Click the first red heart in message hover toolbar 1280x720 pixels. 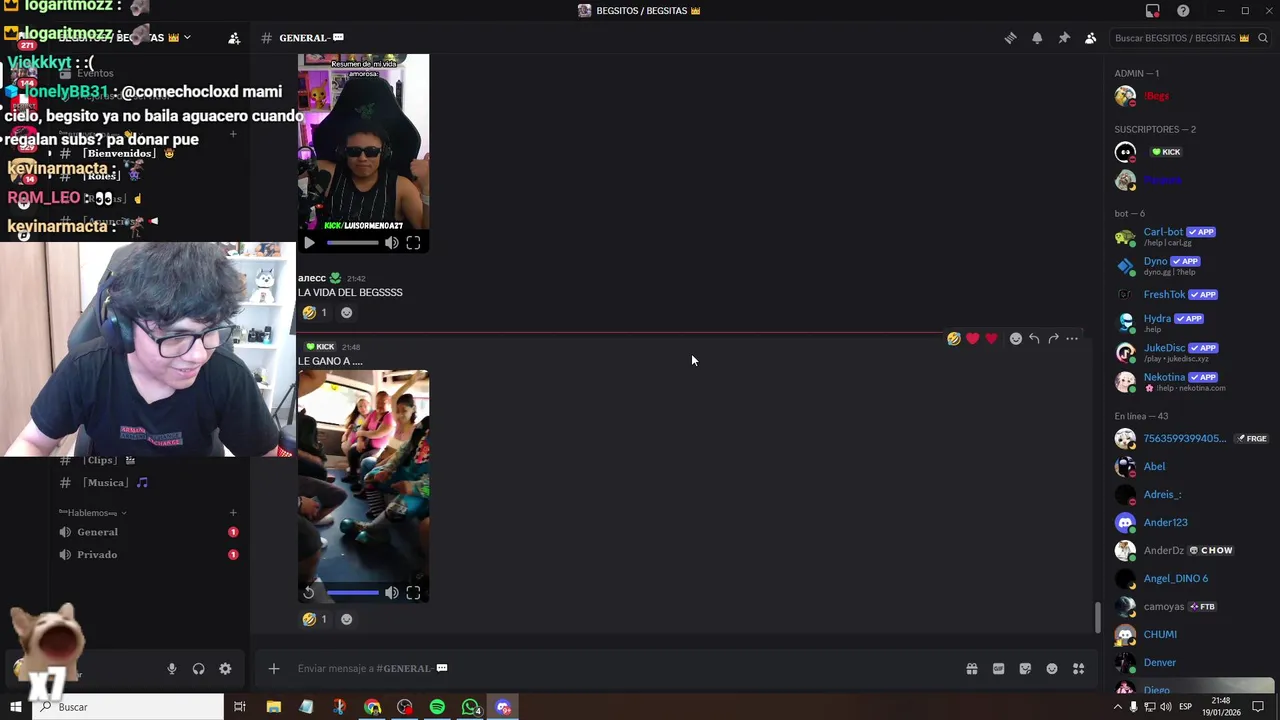pos(973,339)
